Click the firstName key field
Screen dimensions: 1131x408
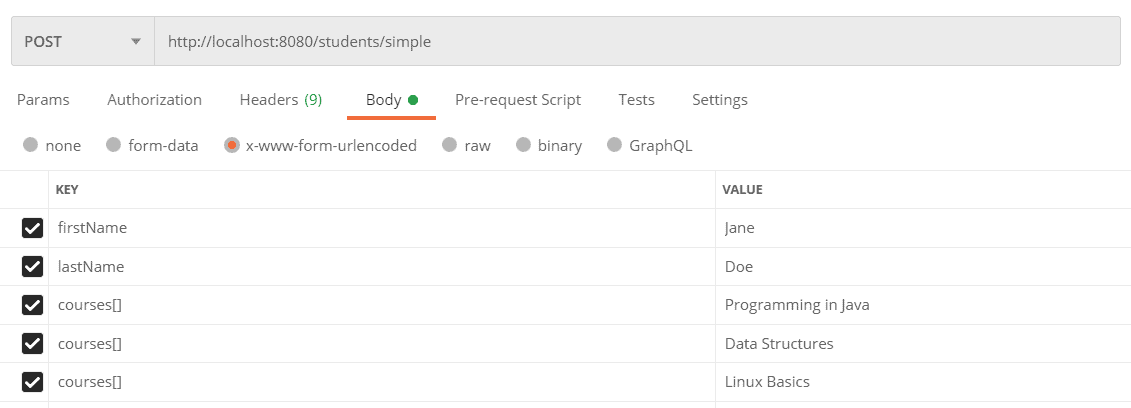tap(380, 228)
